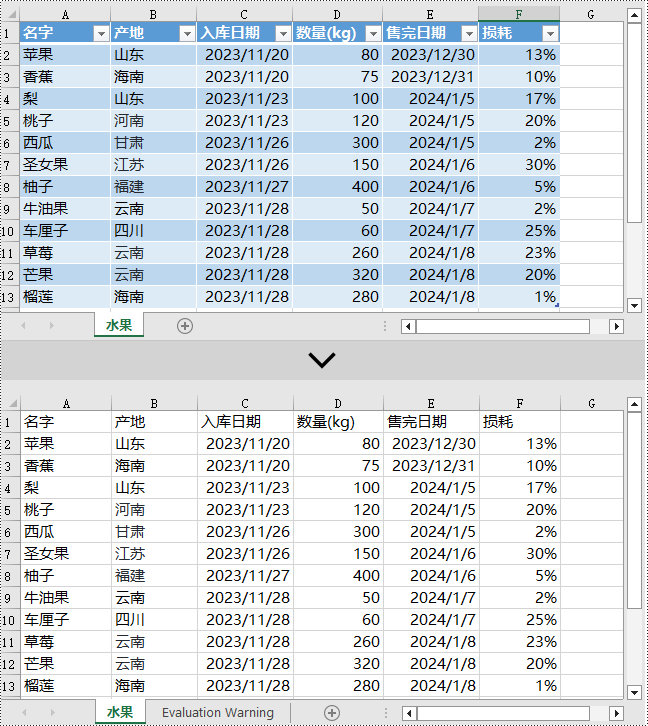Click the 23% cell in the lower sheet

pyautogui.click(x=520, y=642)
